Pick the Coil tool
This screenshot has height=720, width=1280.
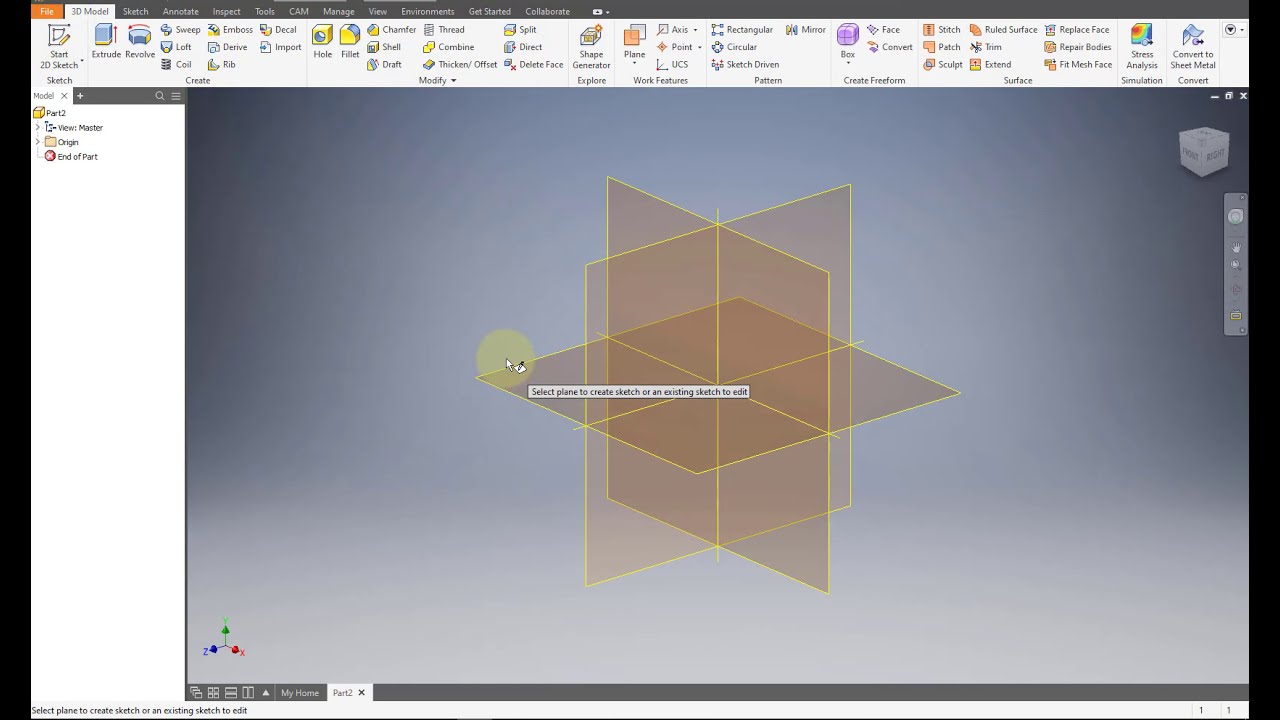coord(177,64)
